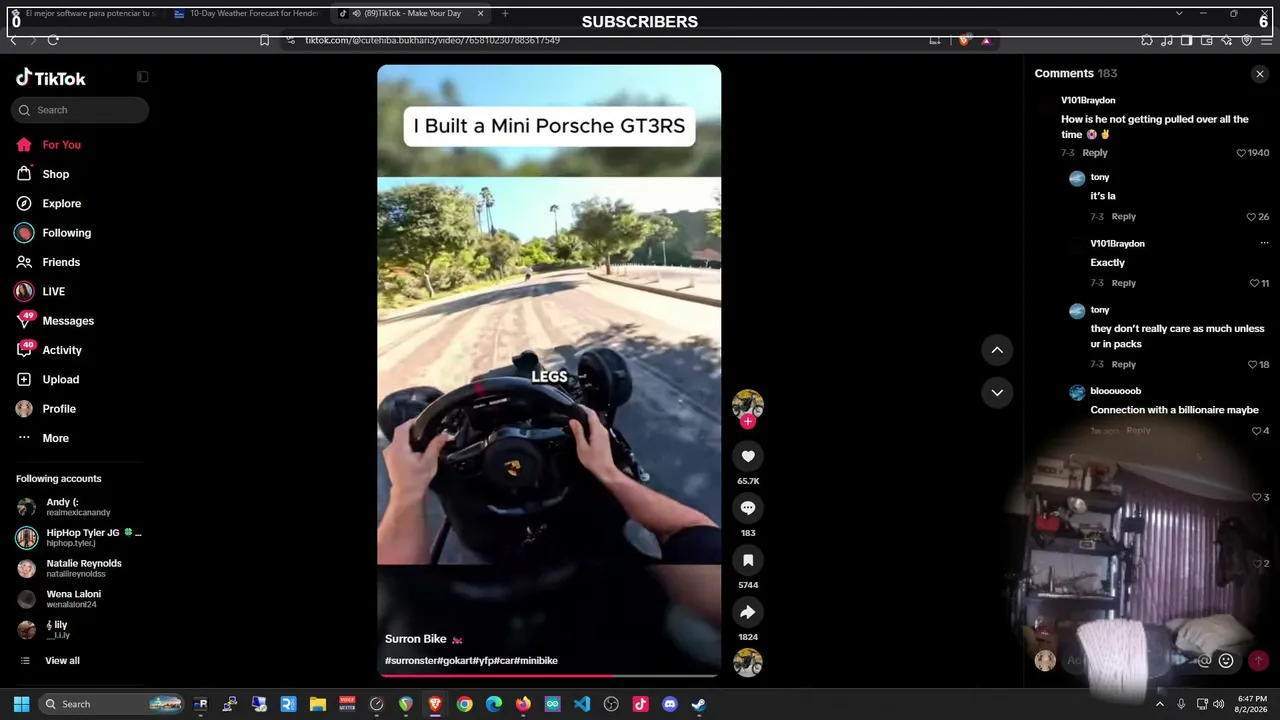Go to the previous video
The width and height of the screenshot is (1280, 720).
(997, 350)
